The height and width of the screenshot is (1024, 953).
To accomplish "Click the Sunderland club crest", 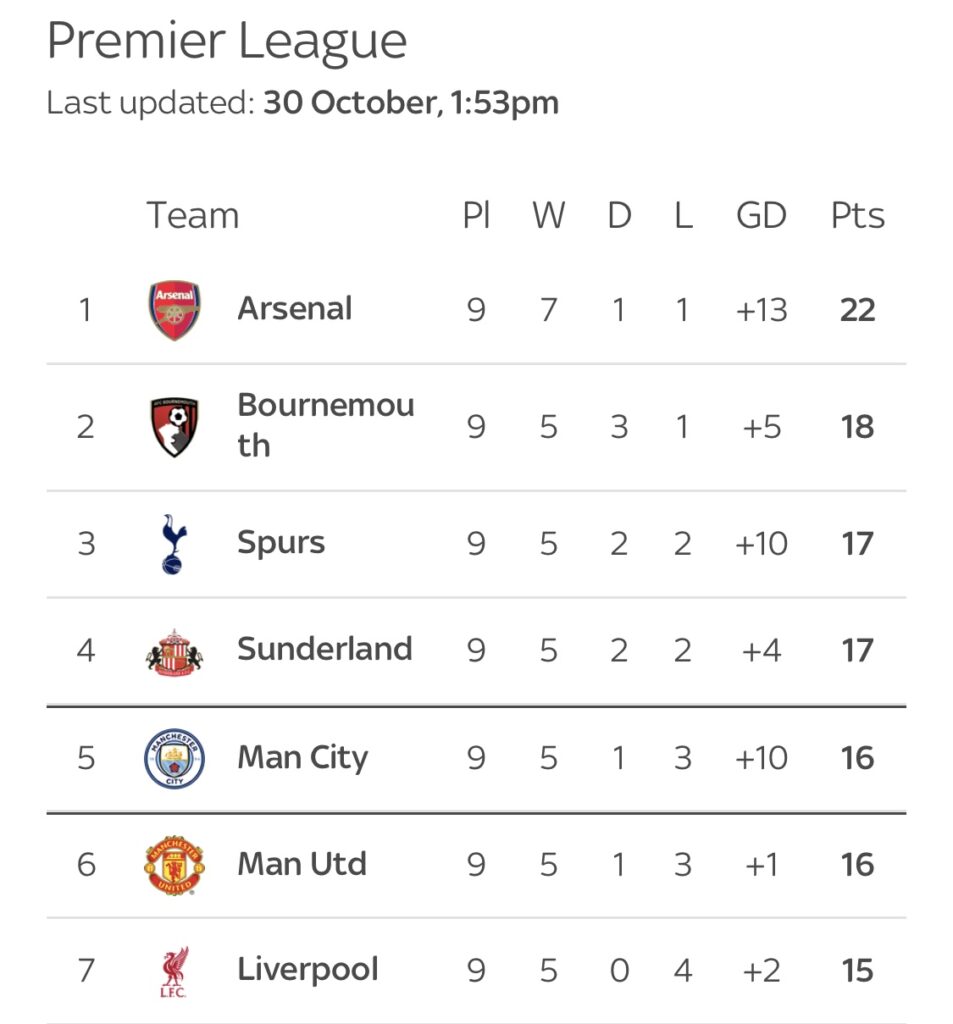I will click(x=174, y=651).
